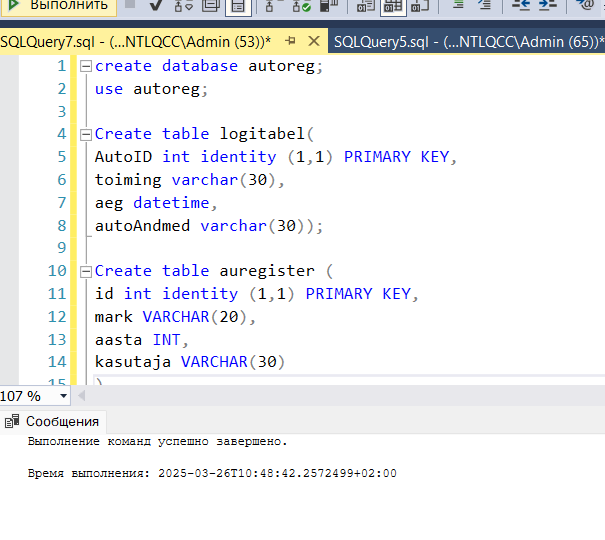Uncomment the selected lines
This screenshot has width=605, height=540.
484,5
